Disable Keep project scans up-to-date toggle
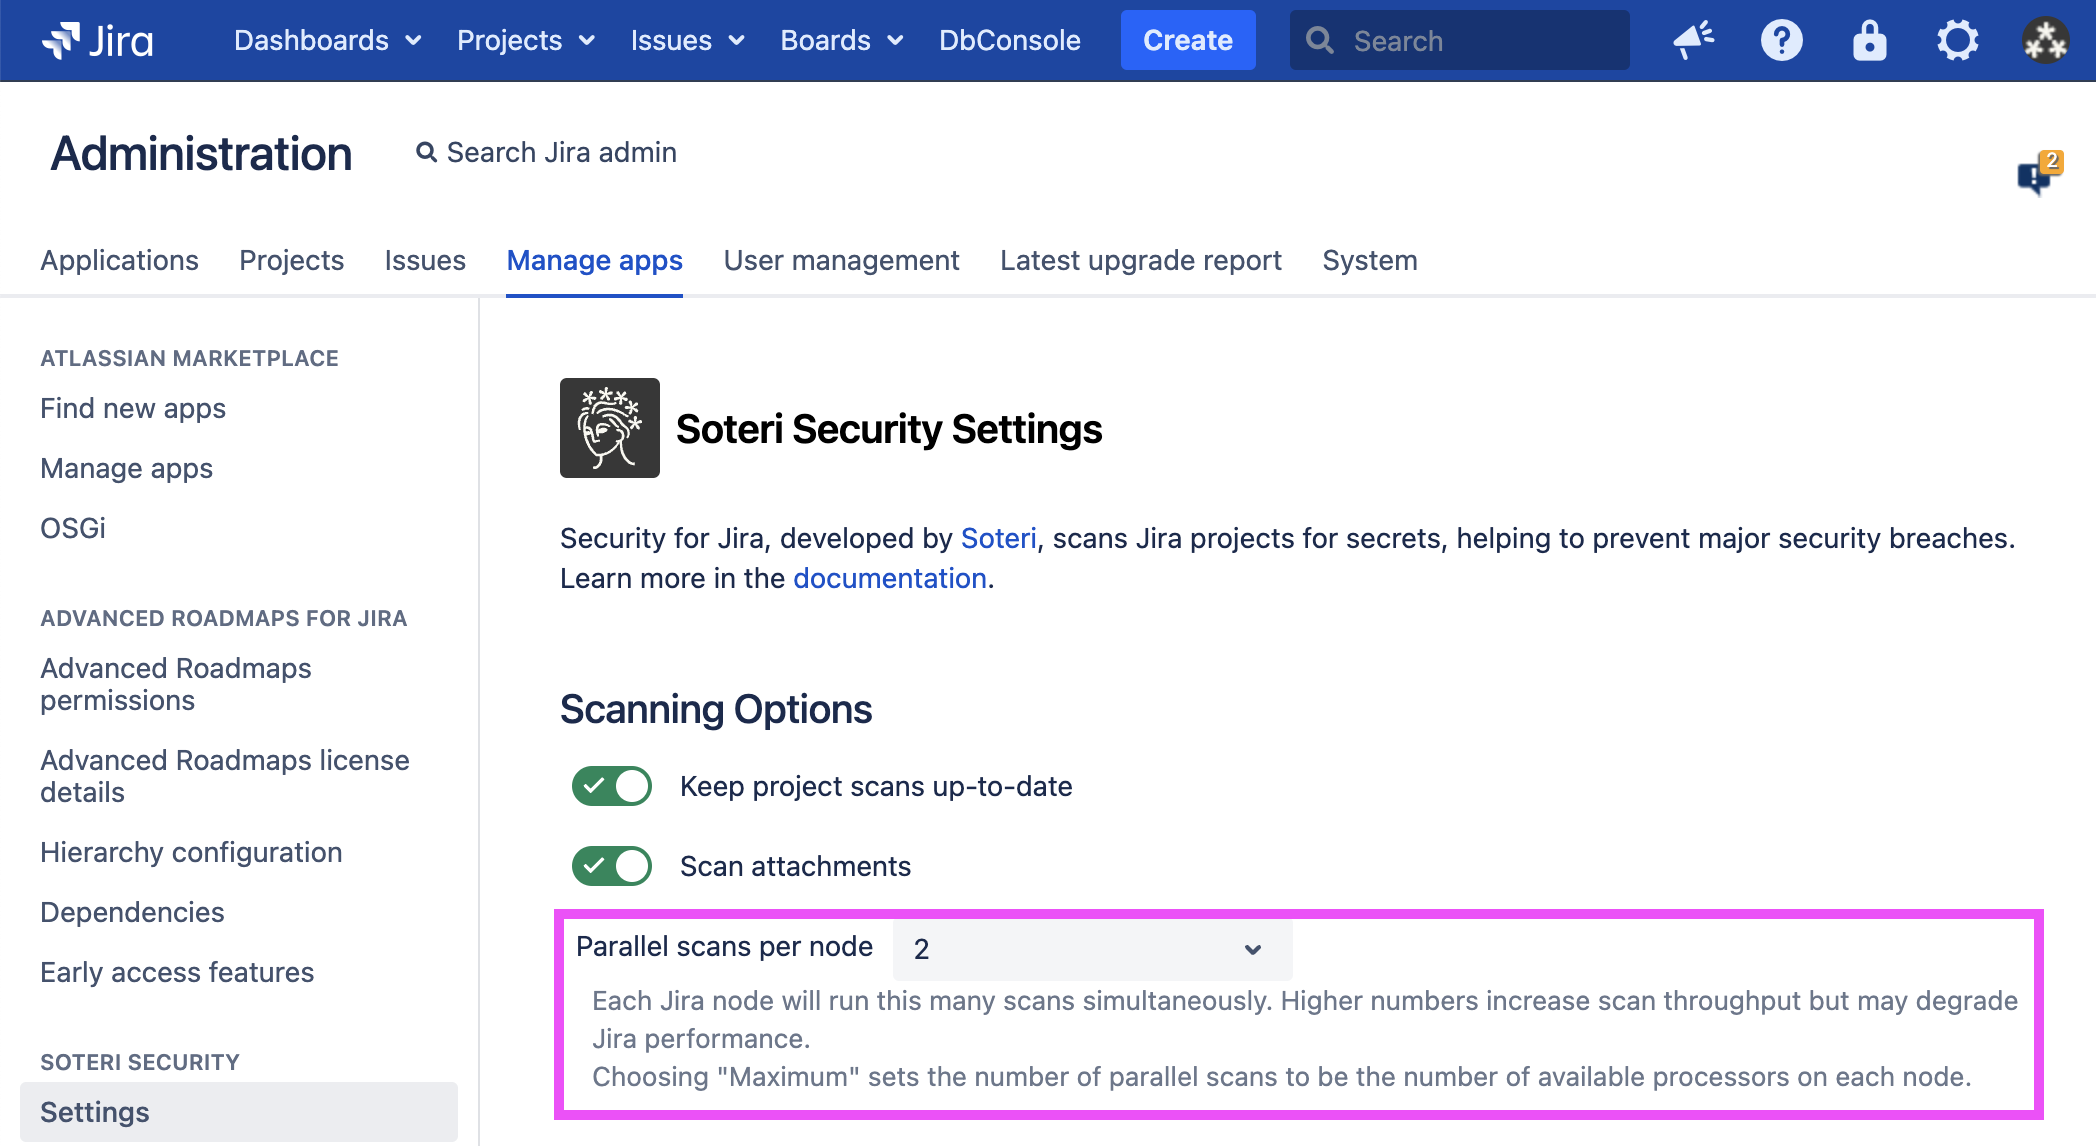2096x1146 pixels. [x=611, y=786]
